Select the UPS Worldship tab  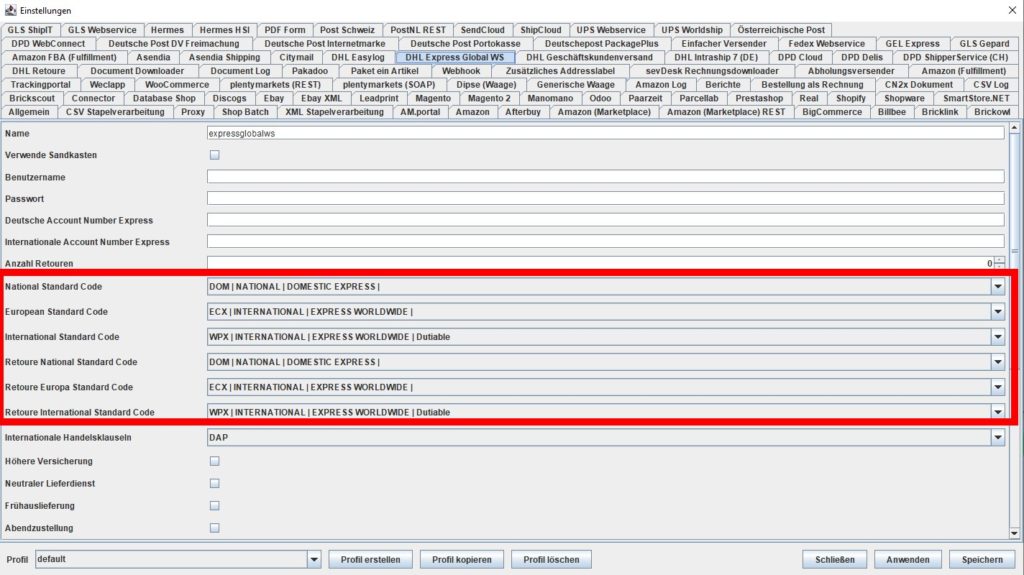click(692, 30)
